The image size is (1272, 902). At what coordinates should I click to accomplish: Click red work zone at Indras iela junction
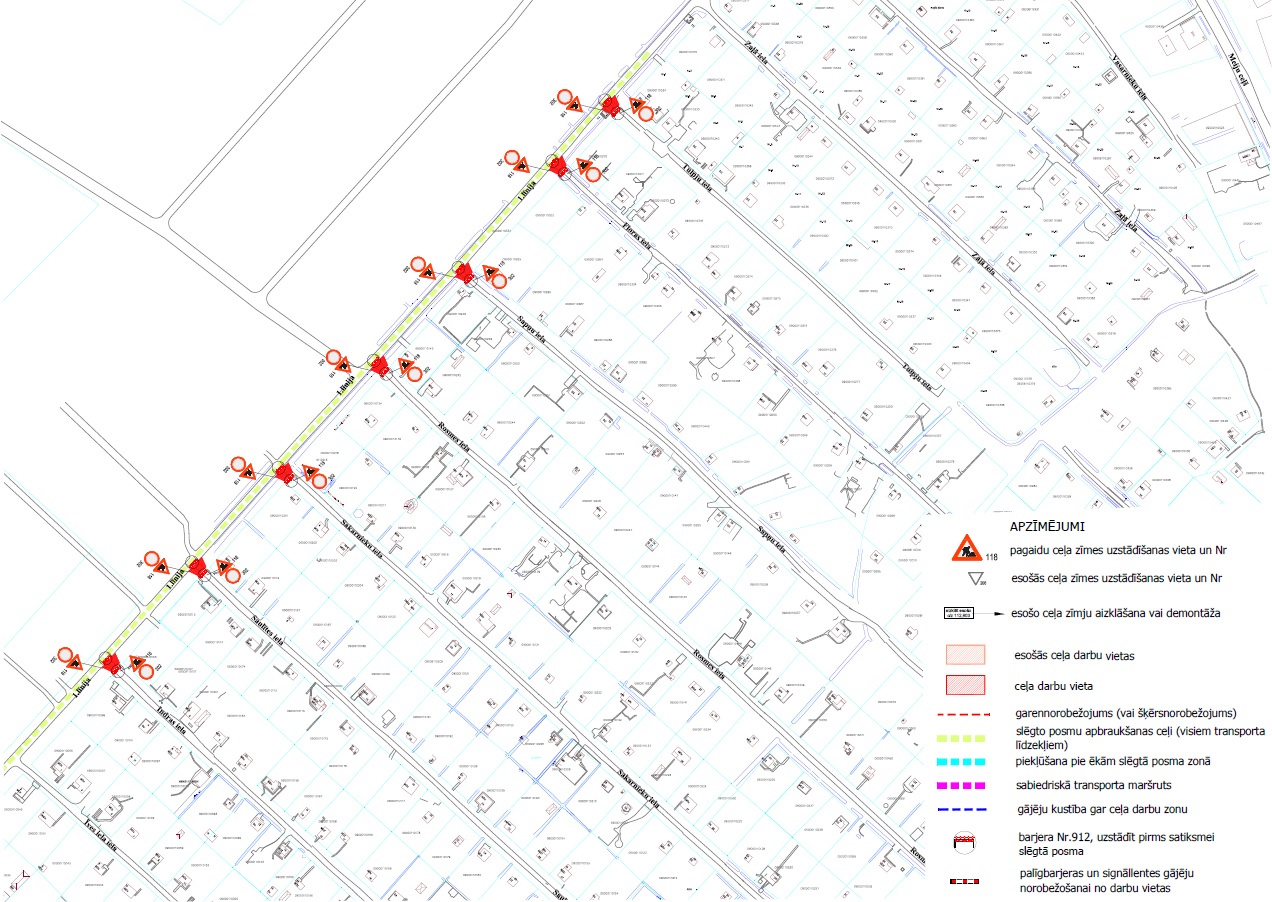tap(111, 662)
